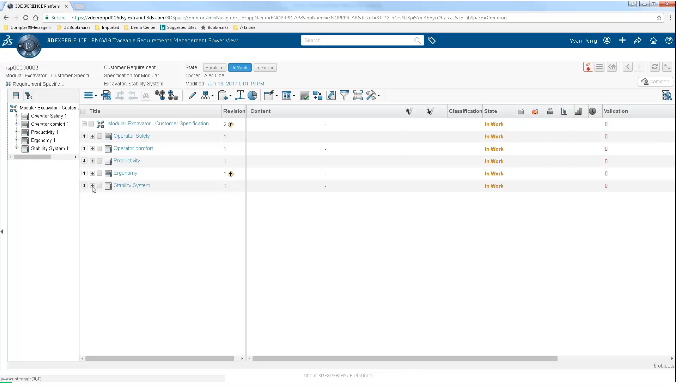
Task: Tick the checkbox for Operator Safety row
Action: (99, 136)
